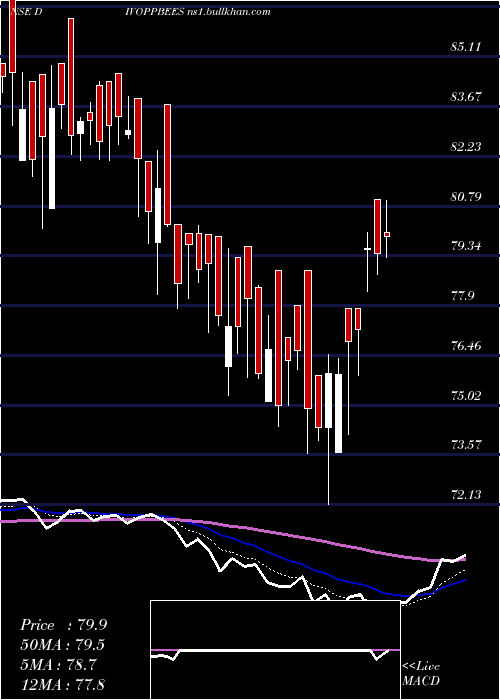
Task: Click the 75.02 price axis label
Action: pyautogui.click(x=466, y=395)
